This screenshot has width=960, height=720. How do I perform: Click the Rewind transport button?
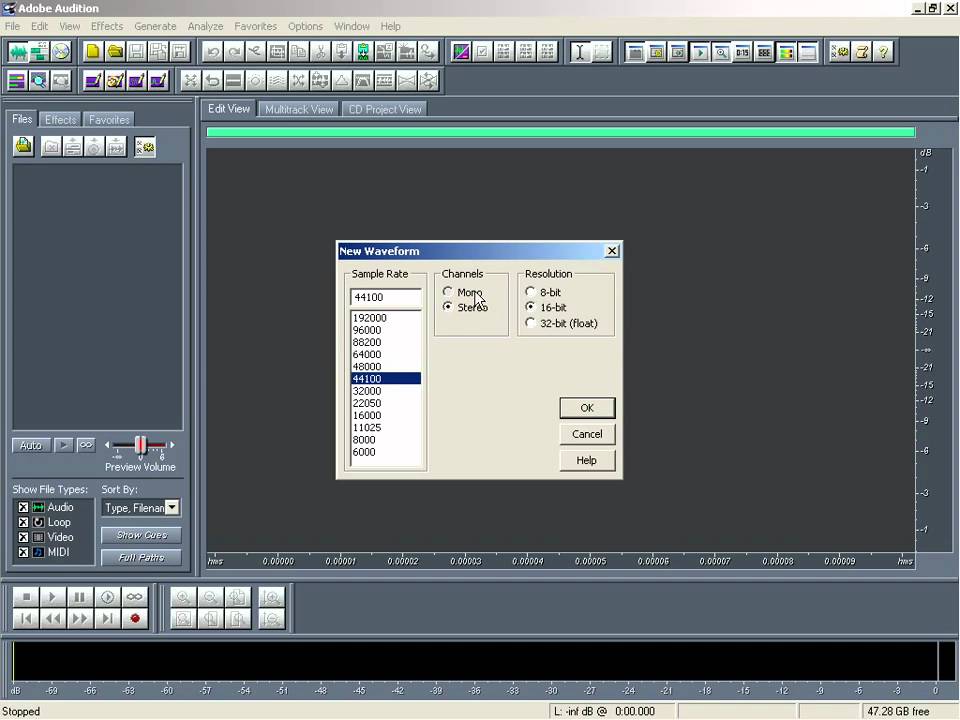[x=53, y=618]
